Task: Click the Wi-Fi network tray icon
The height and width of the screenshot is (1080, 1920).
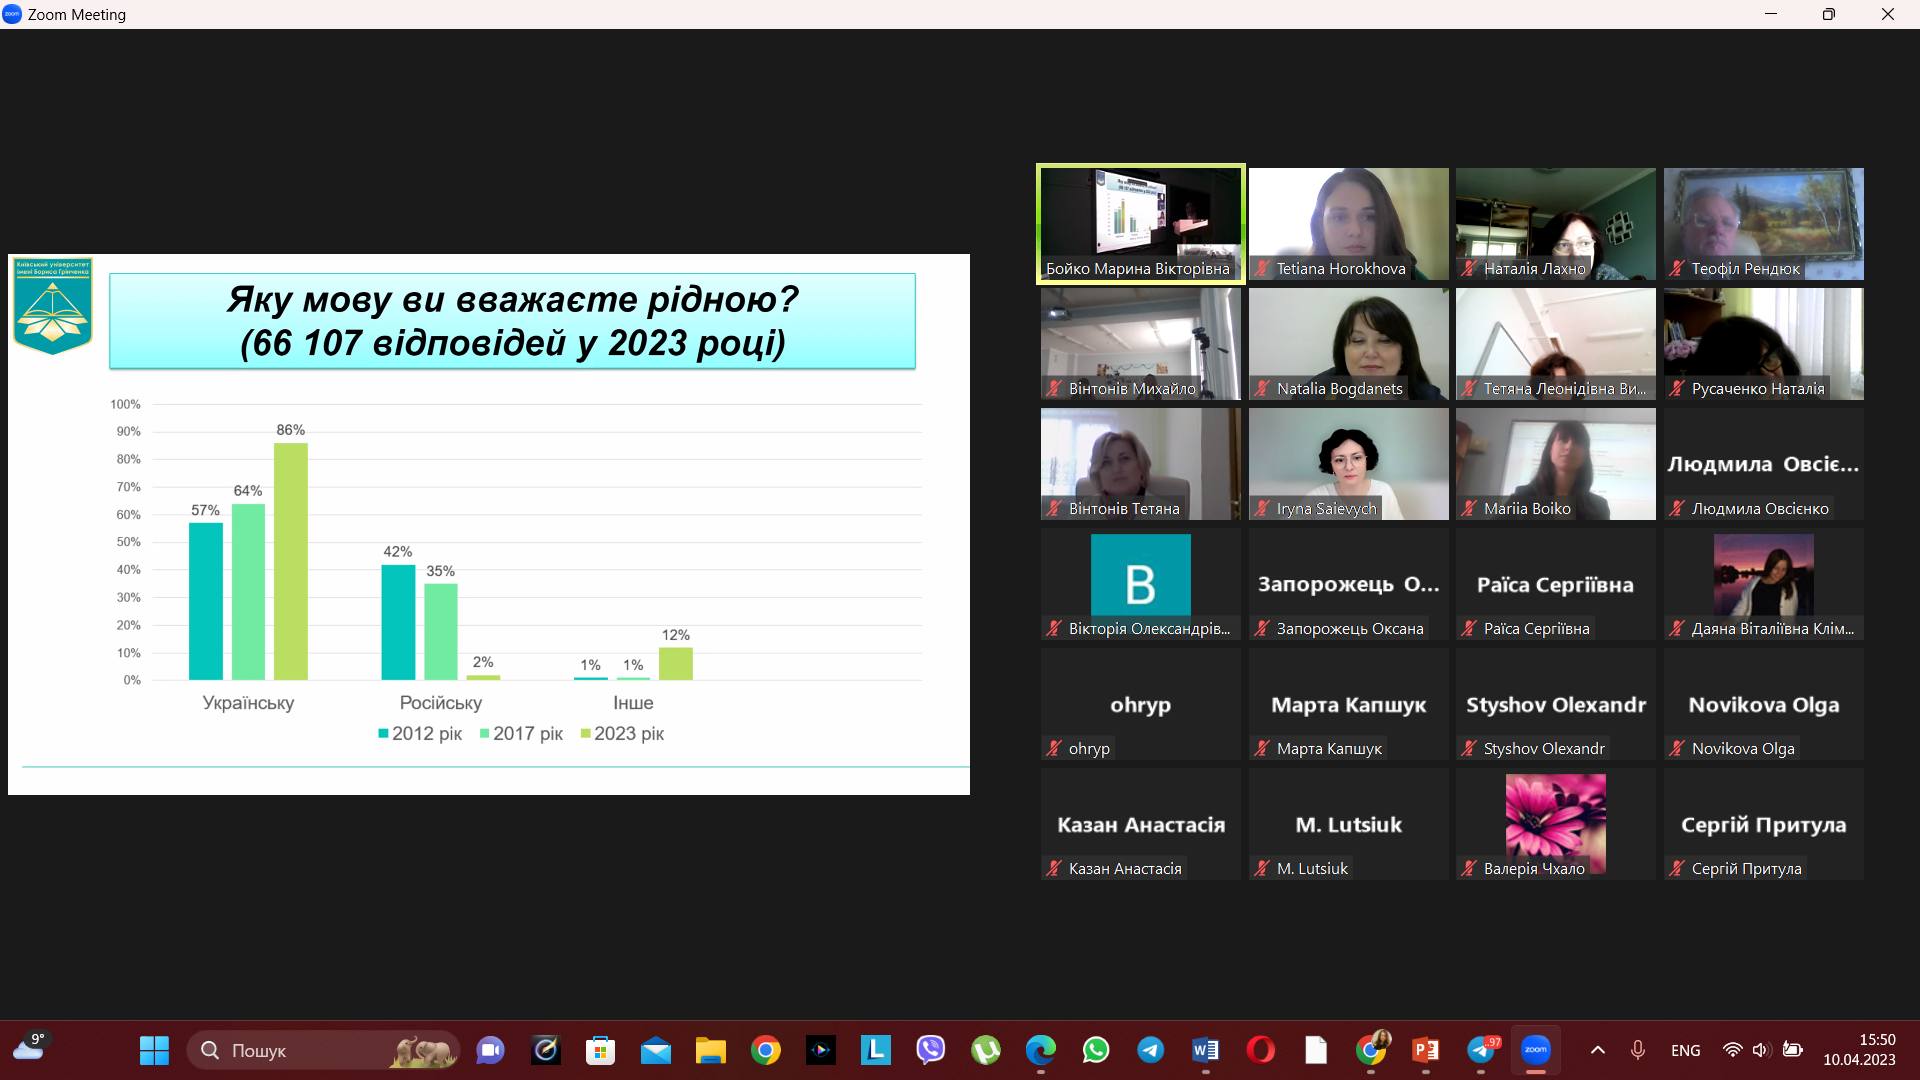Action: [x=1733, y=1050]
